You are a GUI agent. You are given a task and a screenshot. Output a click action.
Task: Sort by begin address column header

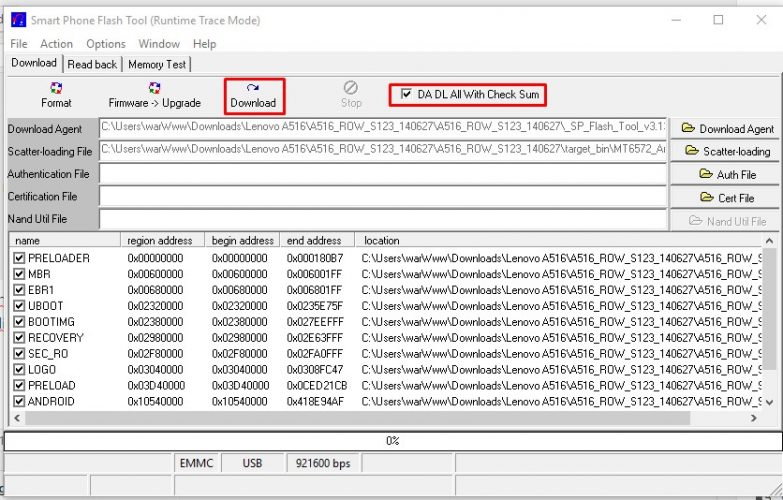pyautogui.click(x=243, y=240)
